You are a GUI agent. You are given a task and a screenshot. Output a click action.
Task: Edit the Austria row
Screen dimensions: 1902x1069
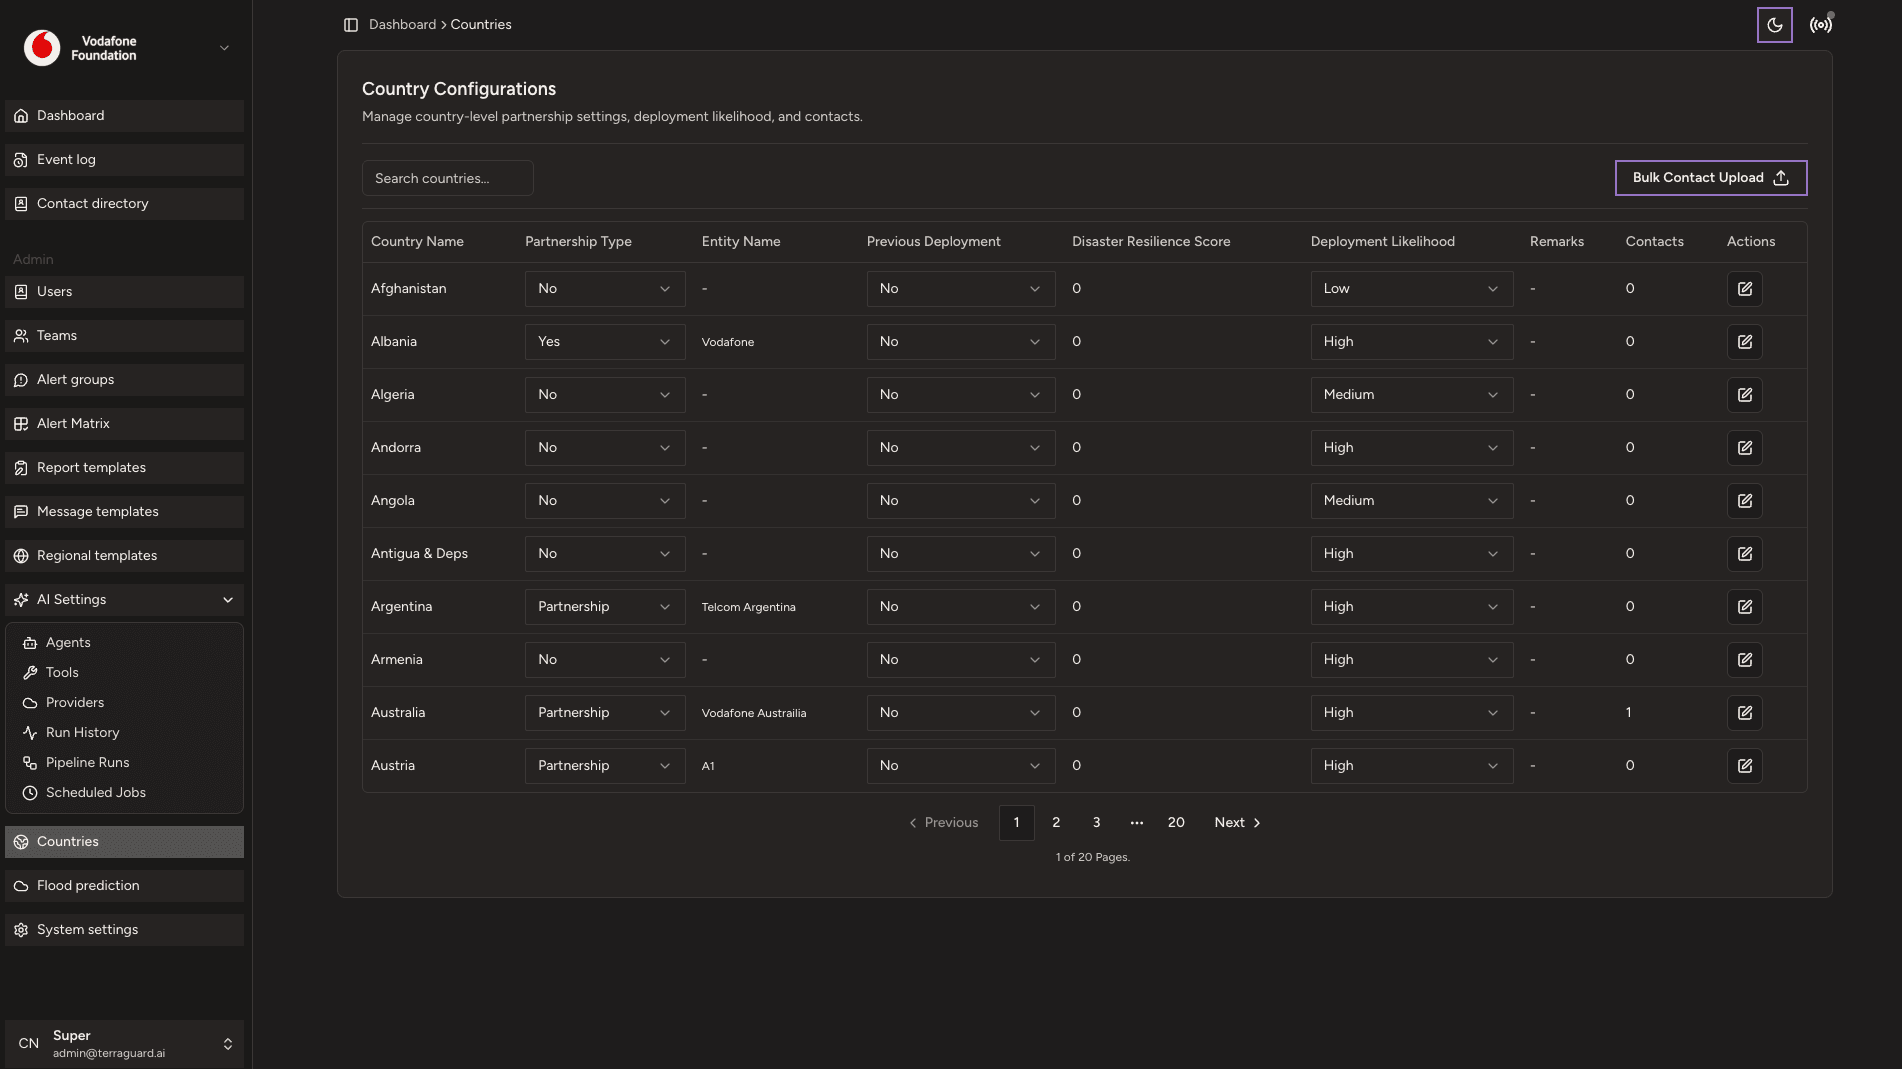coord(1744,766)
